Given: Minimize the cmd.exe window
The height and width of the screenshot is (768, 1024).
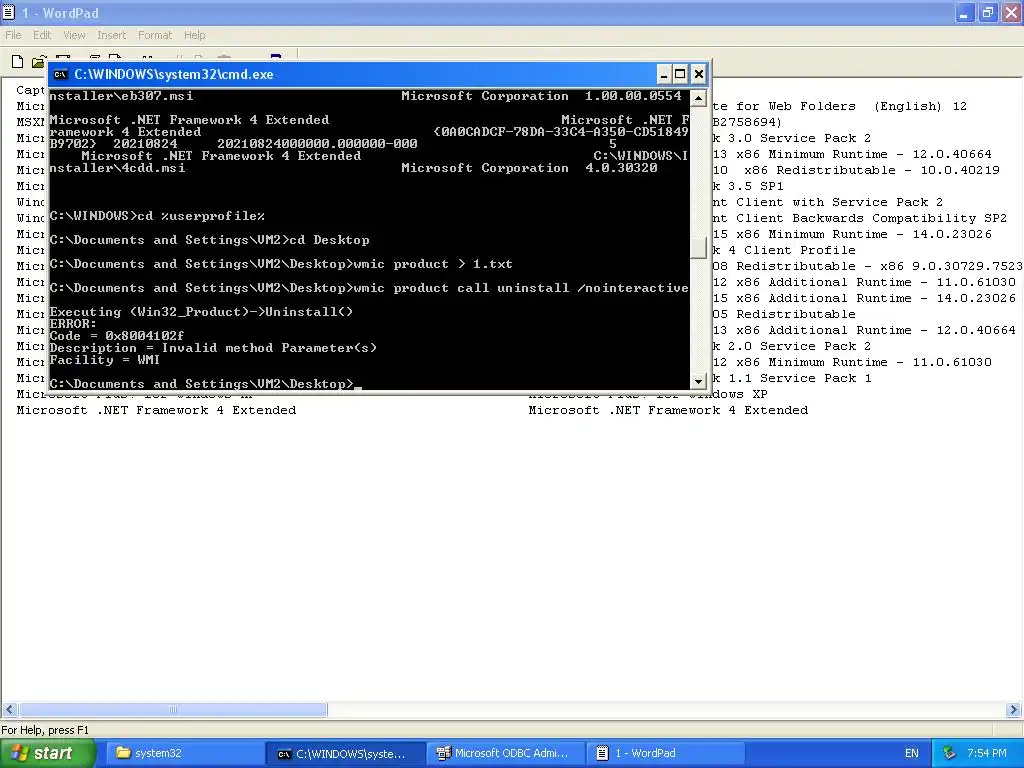Looking at the screenshot, I should point(664,74).
